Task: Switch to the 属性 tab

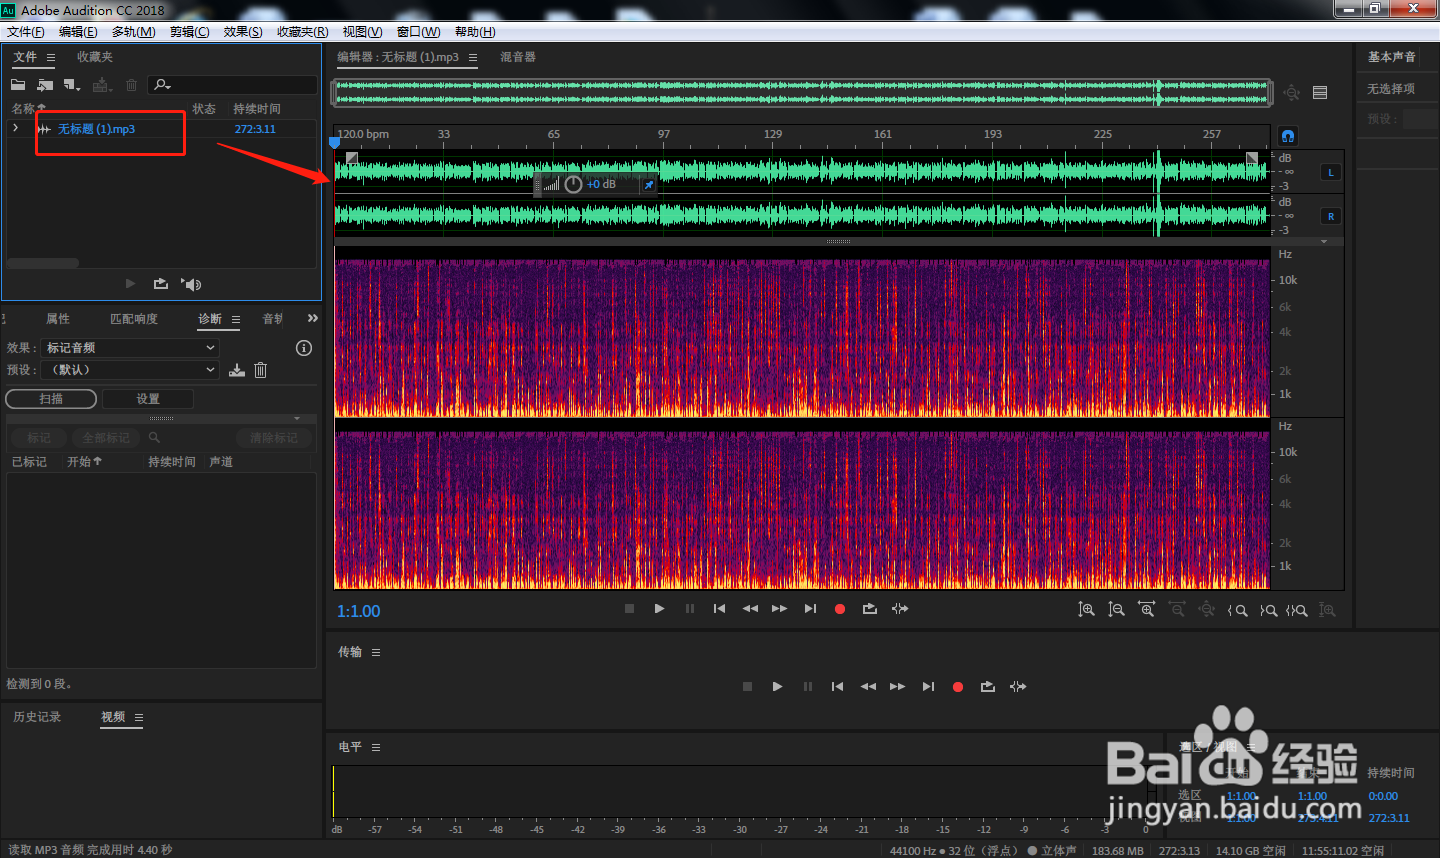Action: [x=58, y=319]
